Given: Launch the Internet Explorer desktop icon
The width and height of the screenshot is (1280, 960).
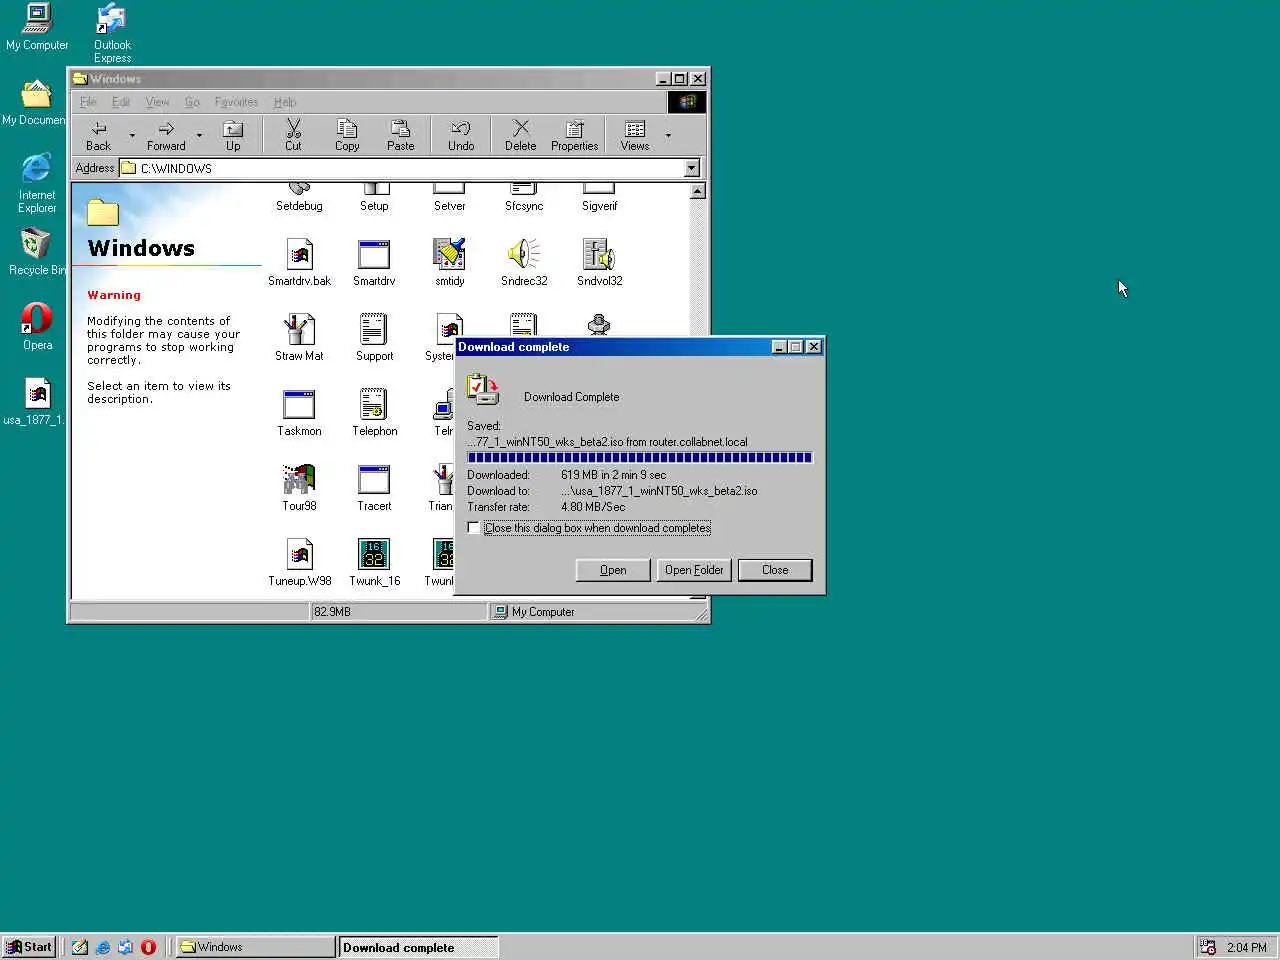Looking at the screenshot, I should [37, 183].
